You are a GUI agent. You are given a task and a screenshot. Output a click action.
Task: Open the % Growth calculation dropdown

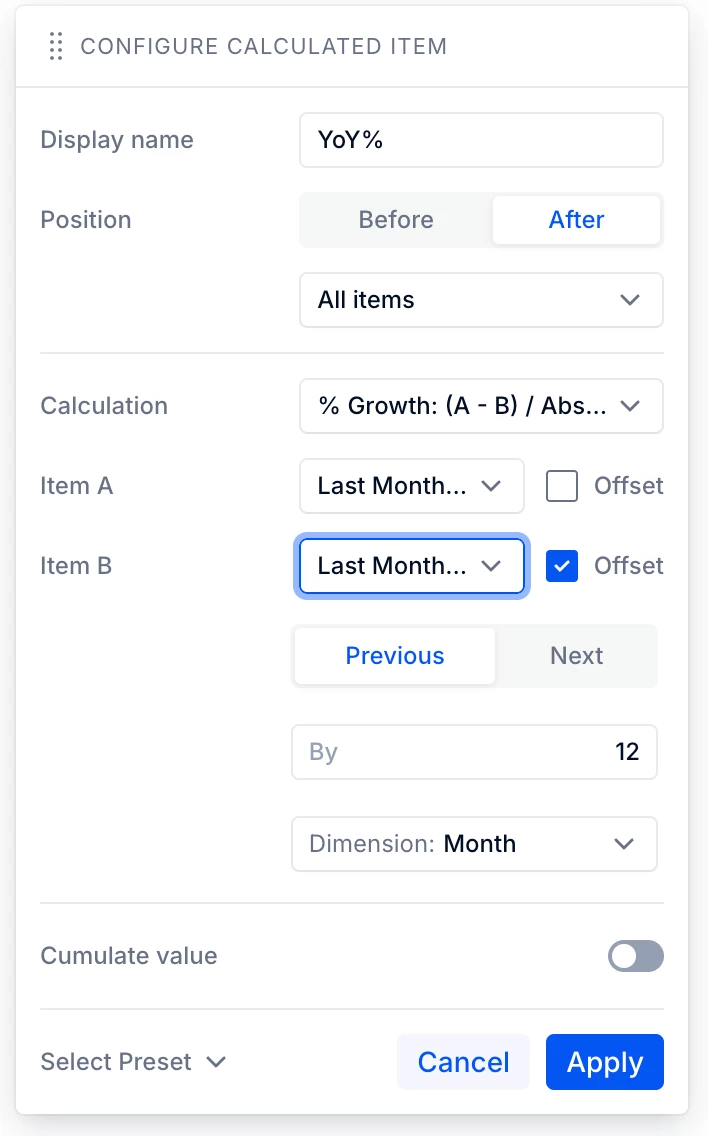(481, 406)
